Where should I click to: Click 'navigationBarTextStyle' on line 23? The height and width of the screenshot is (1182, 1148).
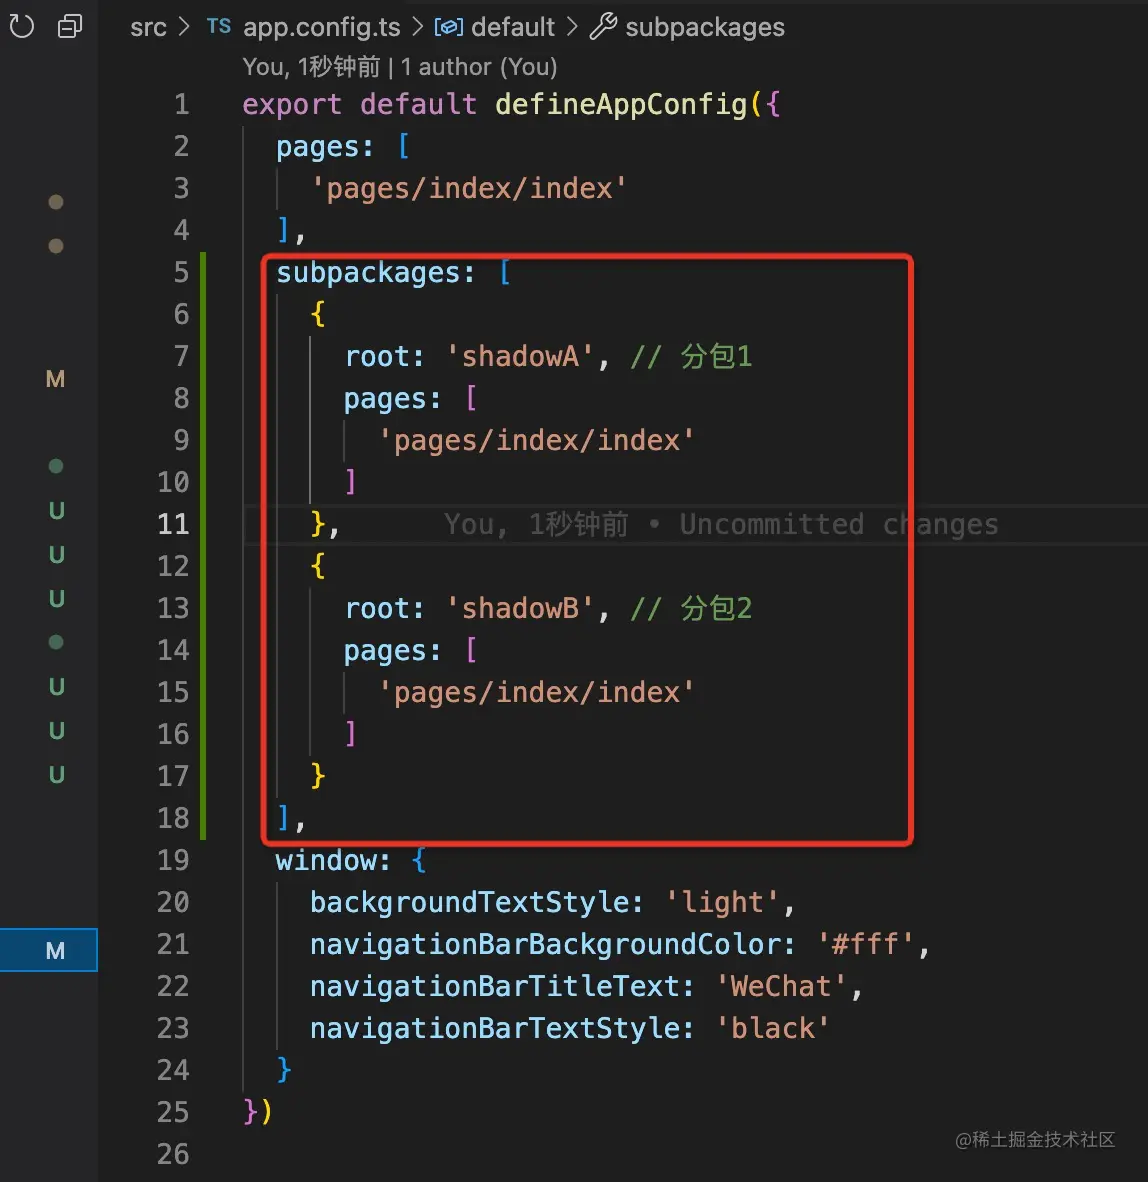pyautogui.click(x=494, y=1028)
